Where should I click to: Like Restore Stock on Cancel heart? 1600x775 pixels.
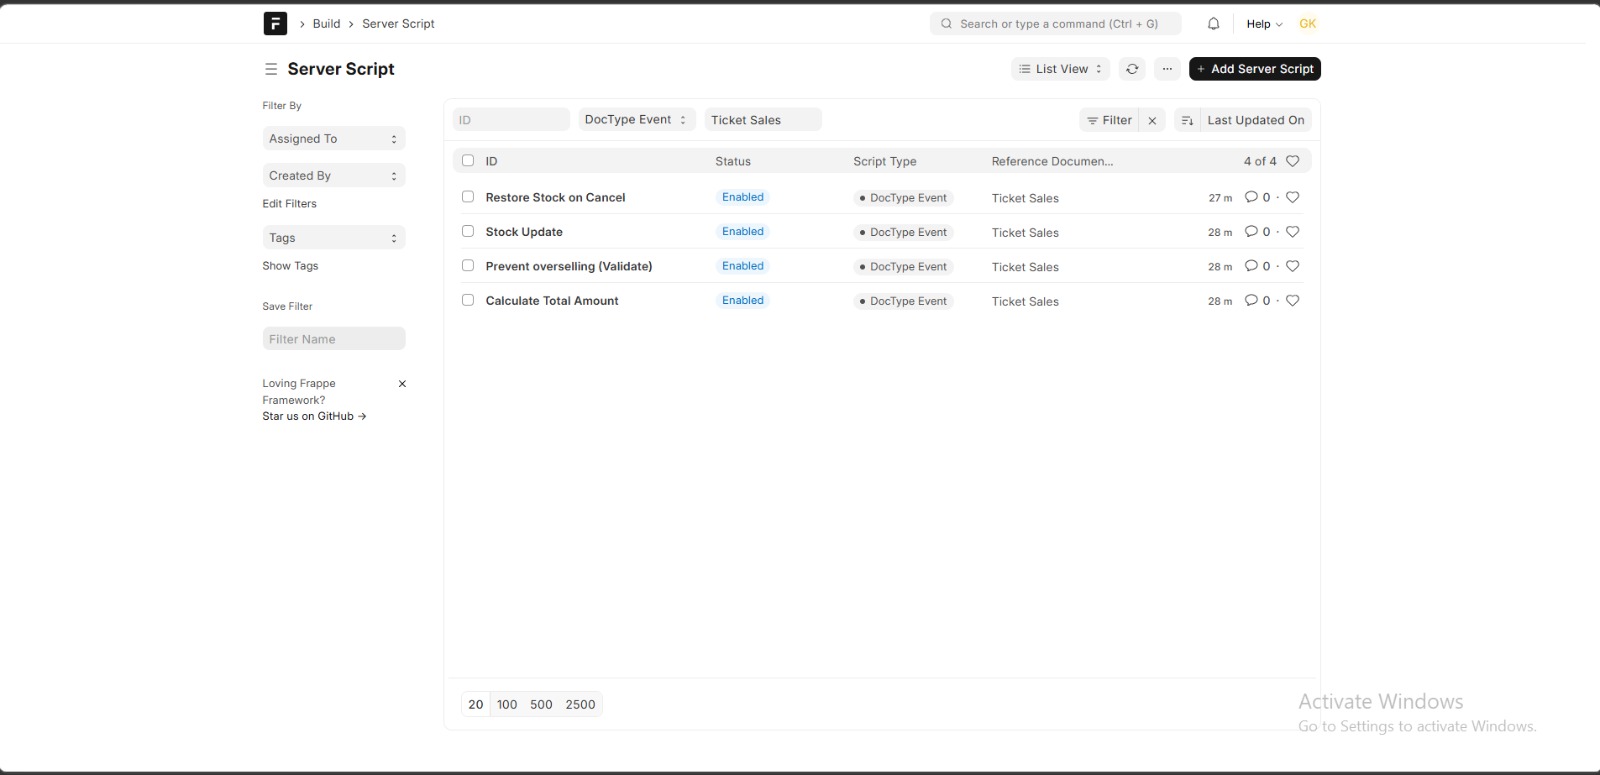1292,197
